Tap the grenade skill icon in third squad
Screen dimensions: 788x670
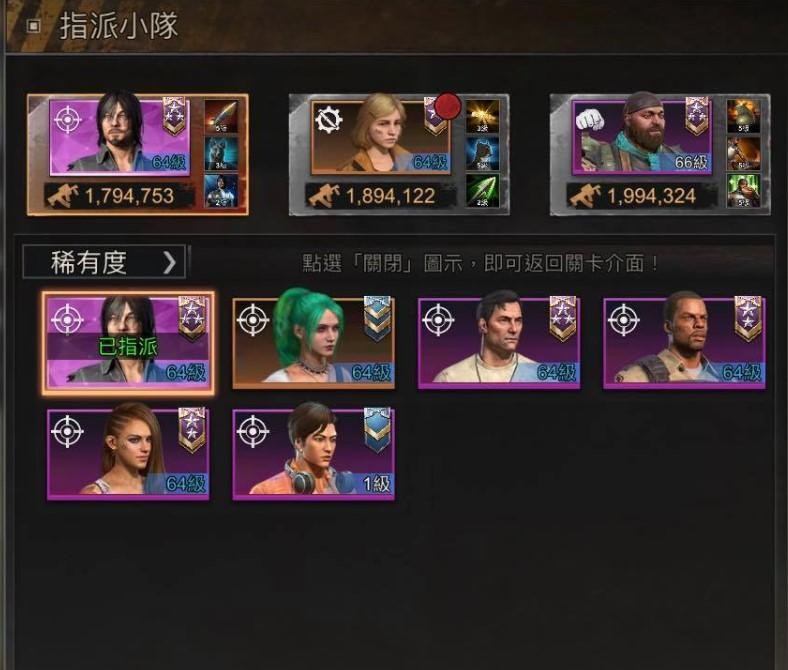pos(743,117)
